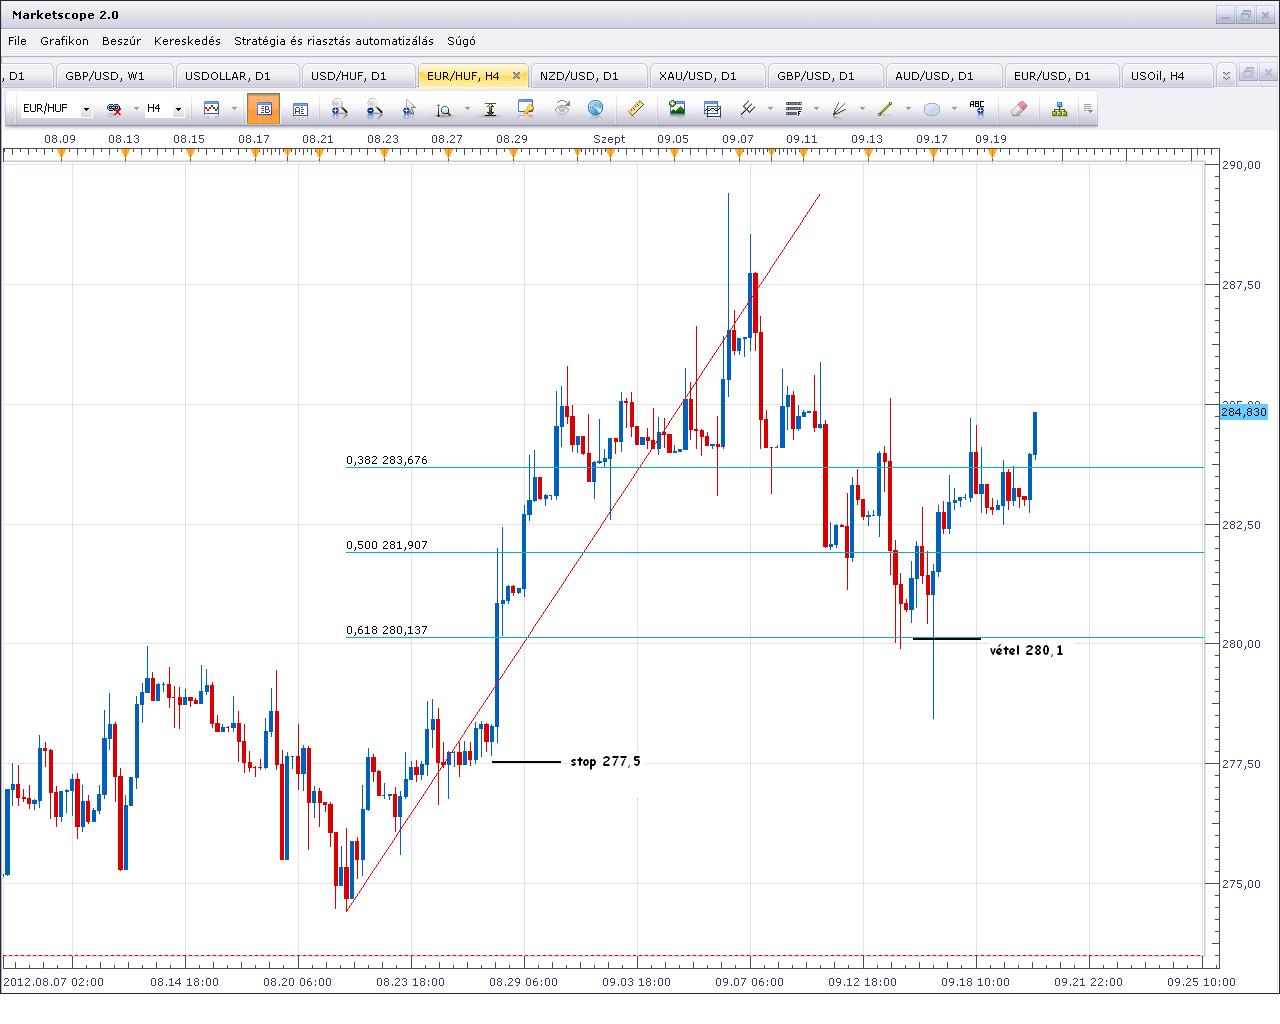Screen dimensions: 1280x1024
Task: Select the ellipse shape tool
Action: coord(931,109)
